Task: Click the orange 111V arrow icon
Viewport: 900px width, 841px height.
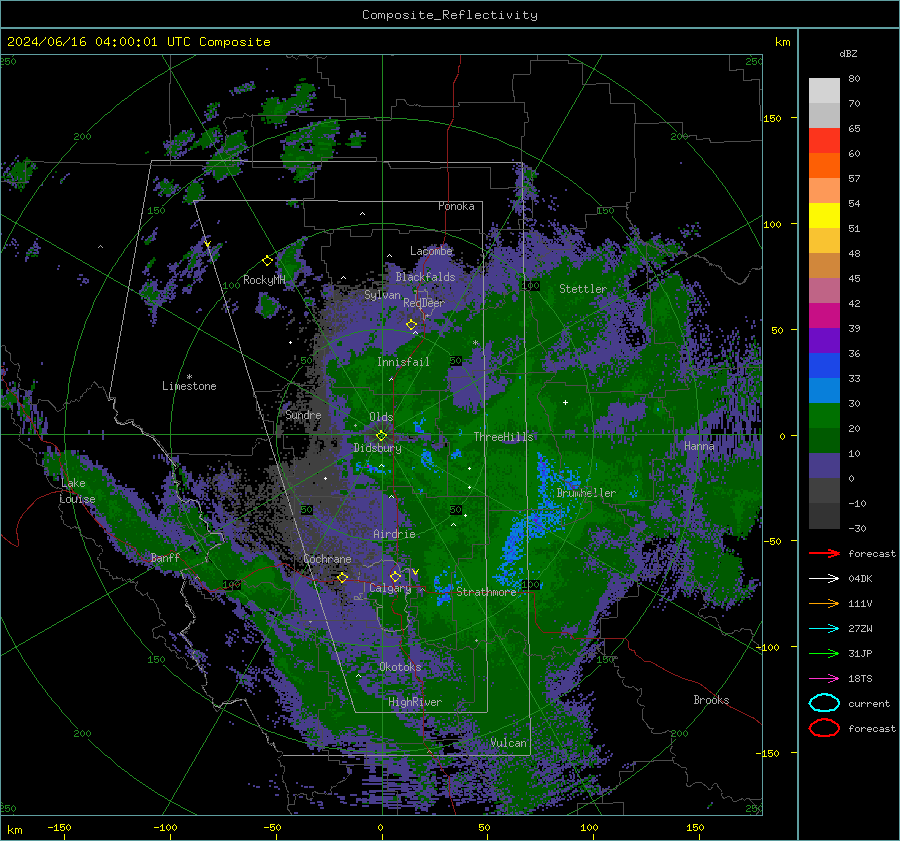Action: coord(824,603)
